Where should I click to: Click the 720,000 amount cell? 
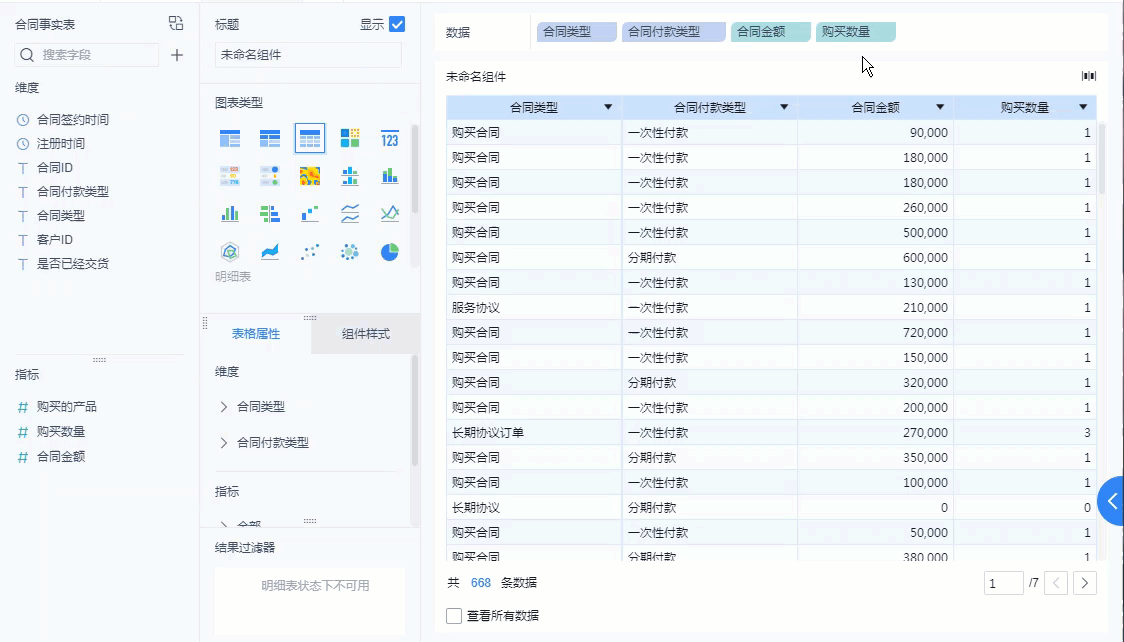(875, 332)
